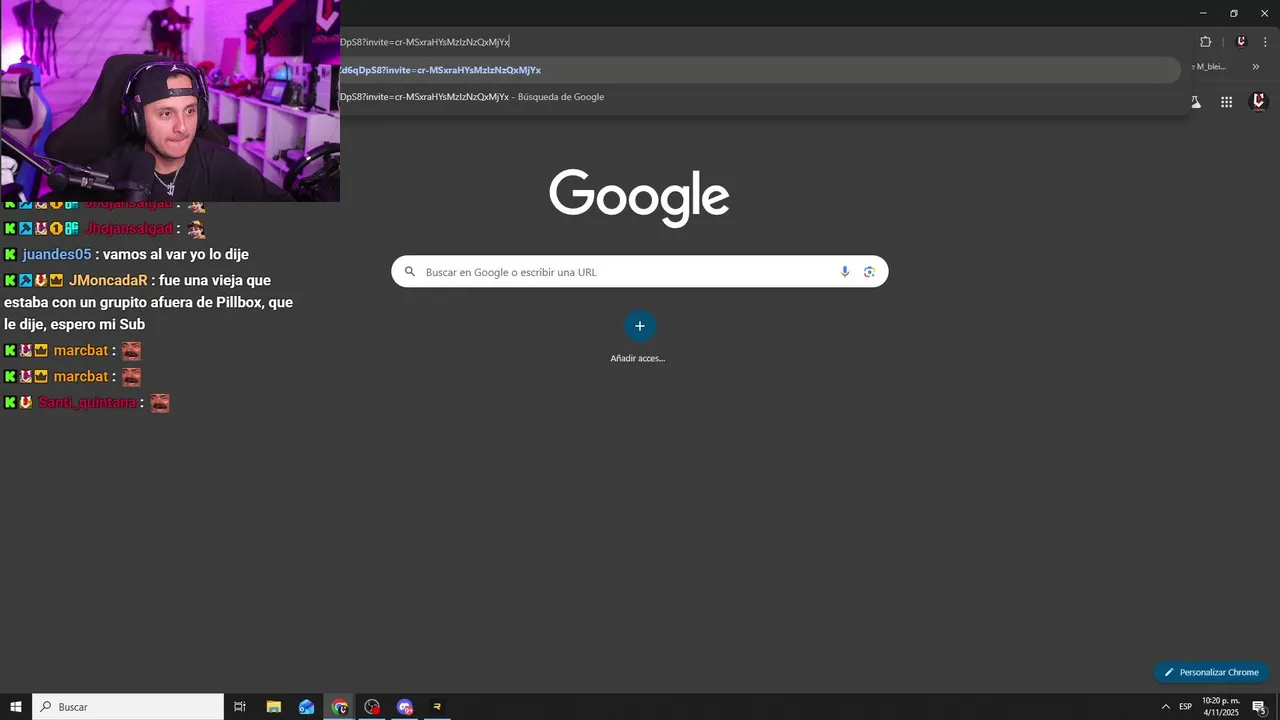Open the Windows notification center
The height and width of the screenshot is (720, 1280).
[x=1259, y=707]
